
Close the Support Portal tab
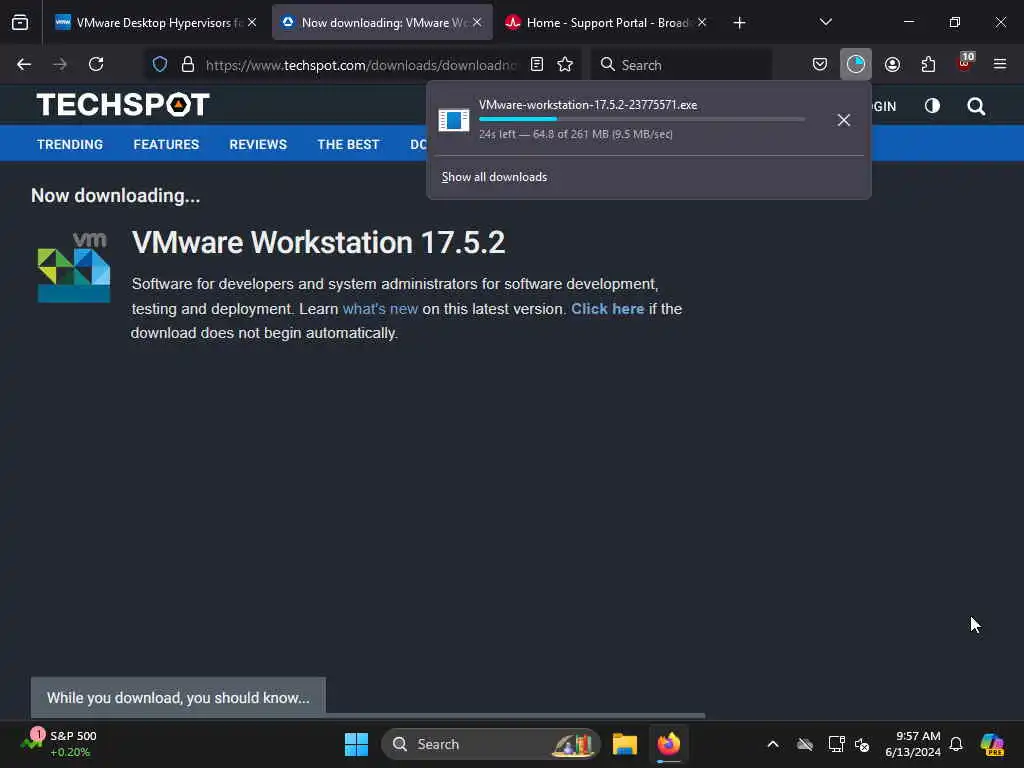[x=702, y=22]
